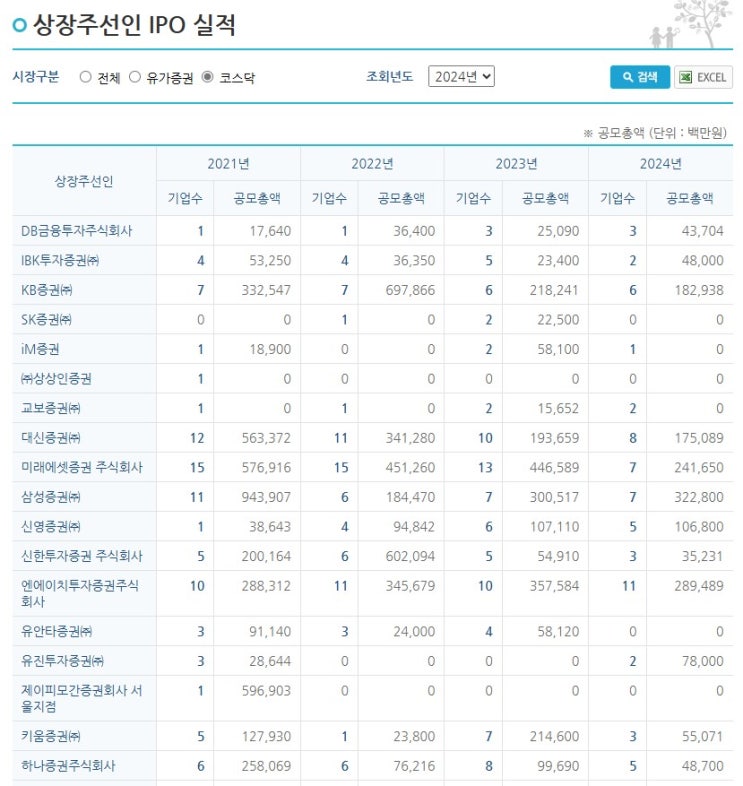The image size is (743, 786).
Task: Click 유진투자증권㈜ row name
Action: [x=63, y=661]
